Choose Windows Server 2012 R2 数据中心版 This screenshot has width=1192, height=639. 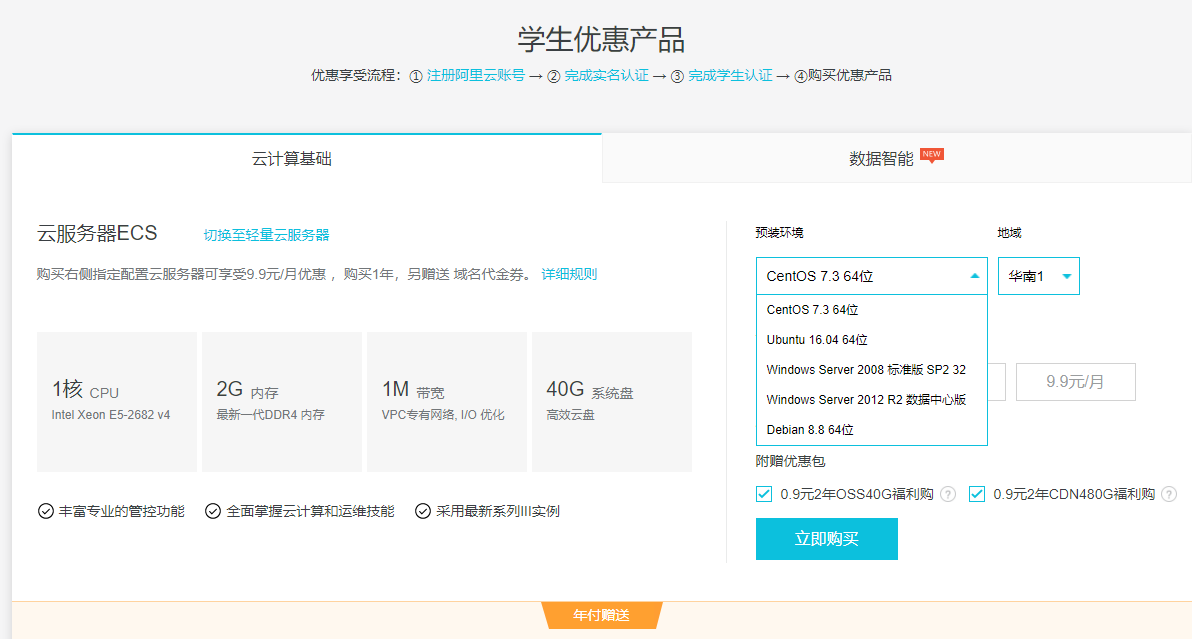(x=872, y=400)
